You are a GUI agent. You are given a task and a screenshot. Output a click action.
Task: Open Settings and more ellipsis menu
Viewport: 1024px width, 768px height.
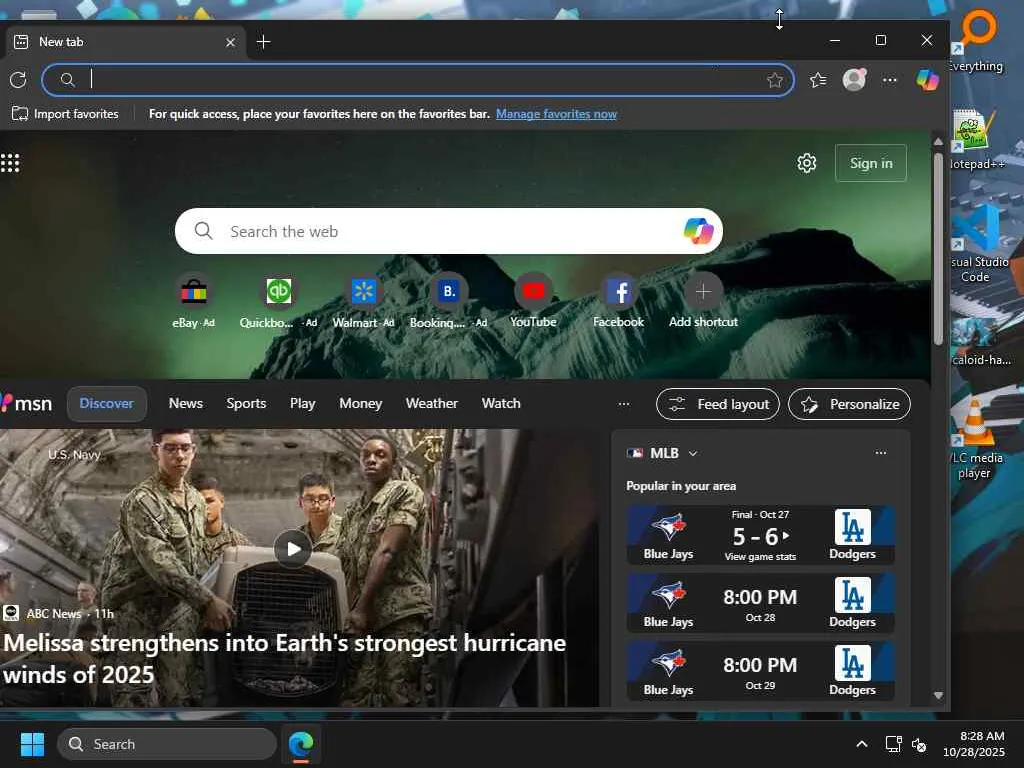tap(889, 80)
